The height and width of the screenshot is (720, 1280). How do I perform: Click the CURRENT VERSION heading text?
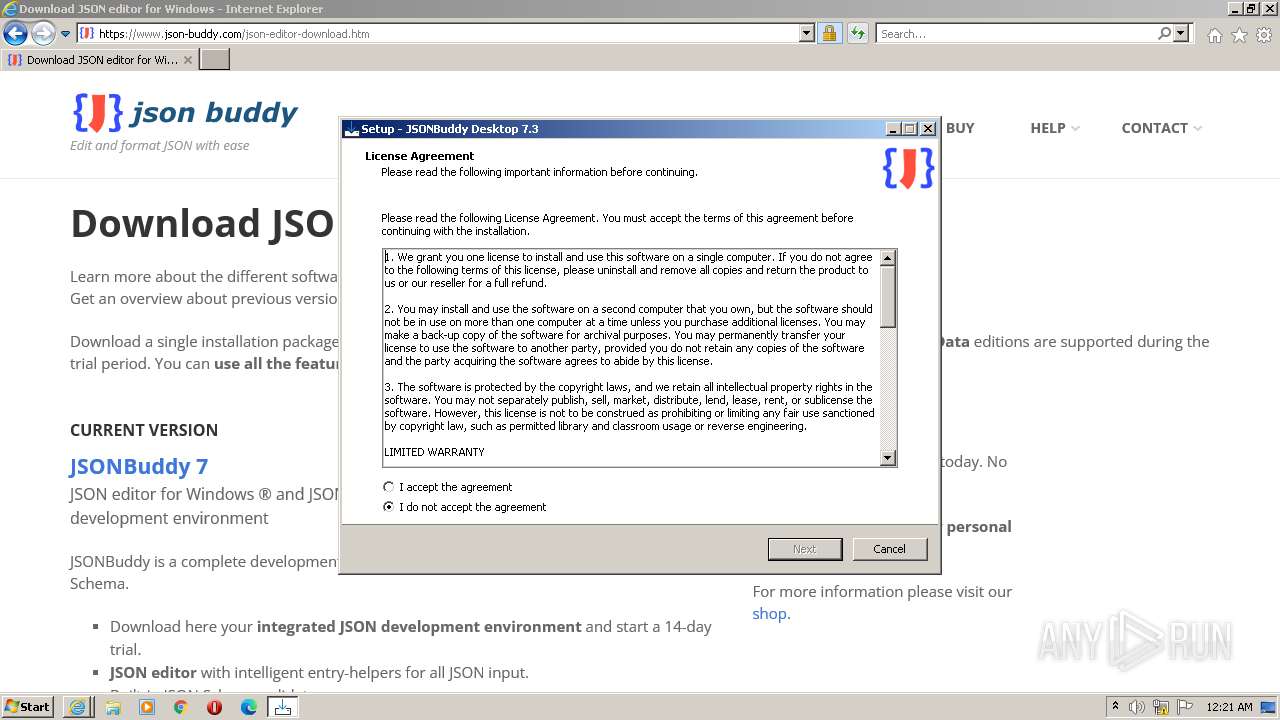pos(144,430)
